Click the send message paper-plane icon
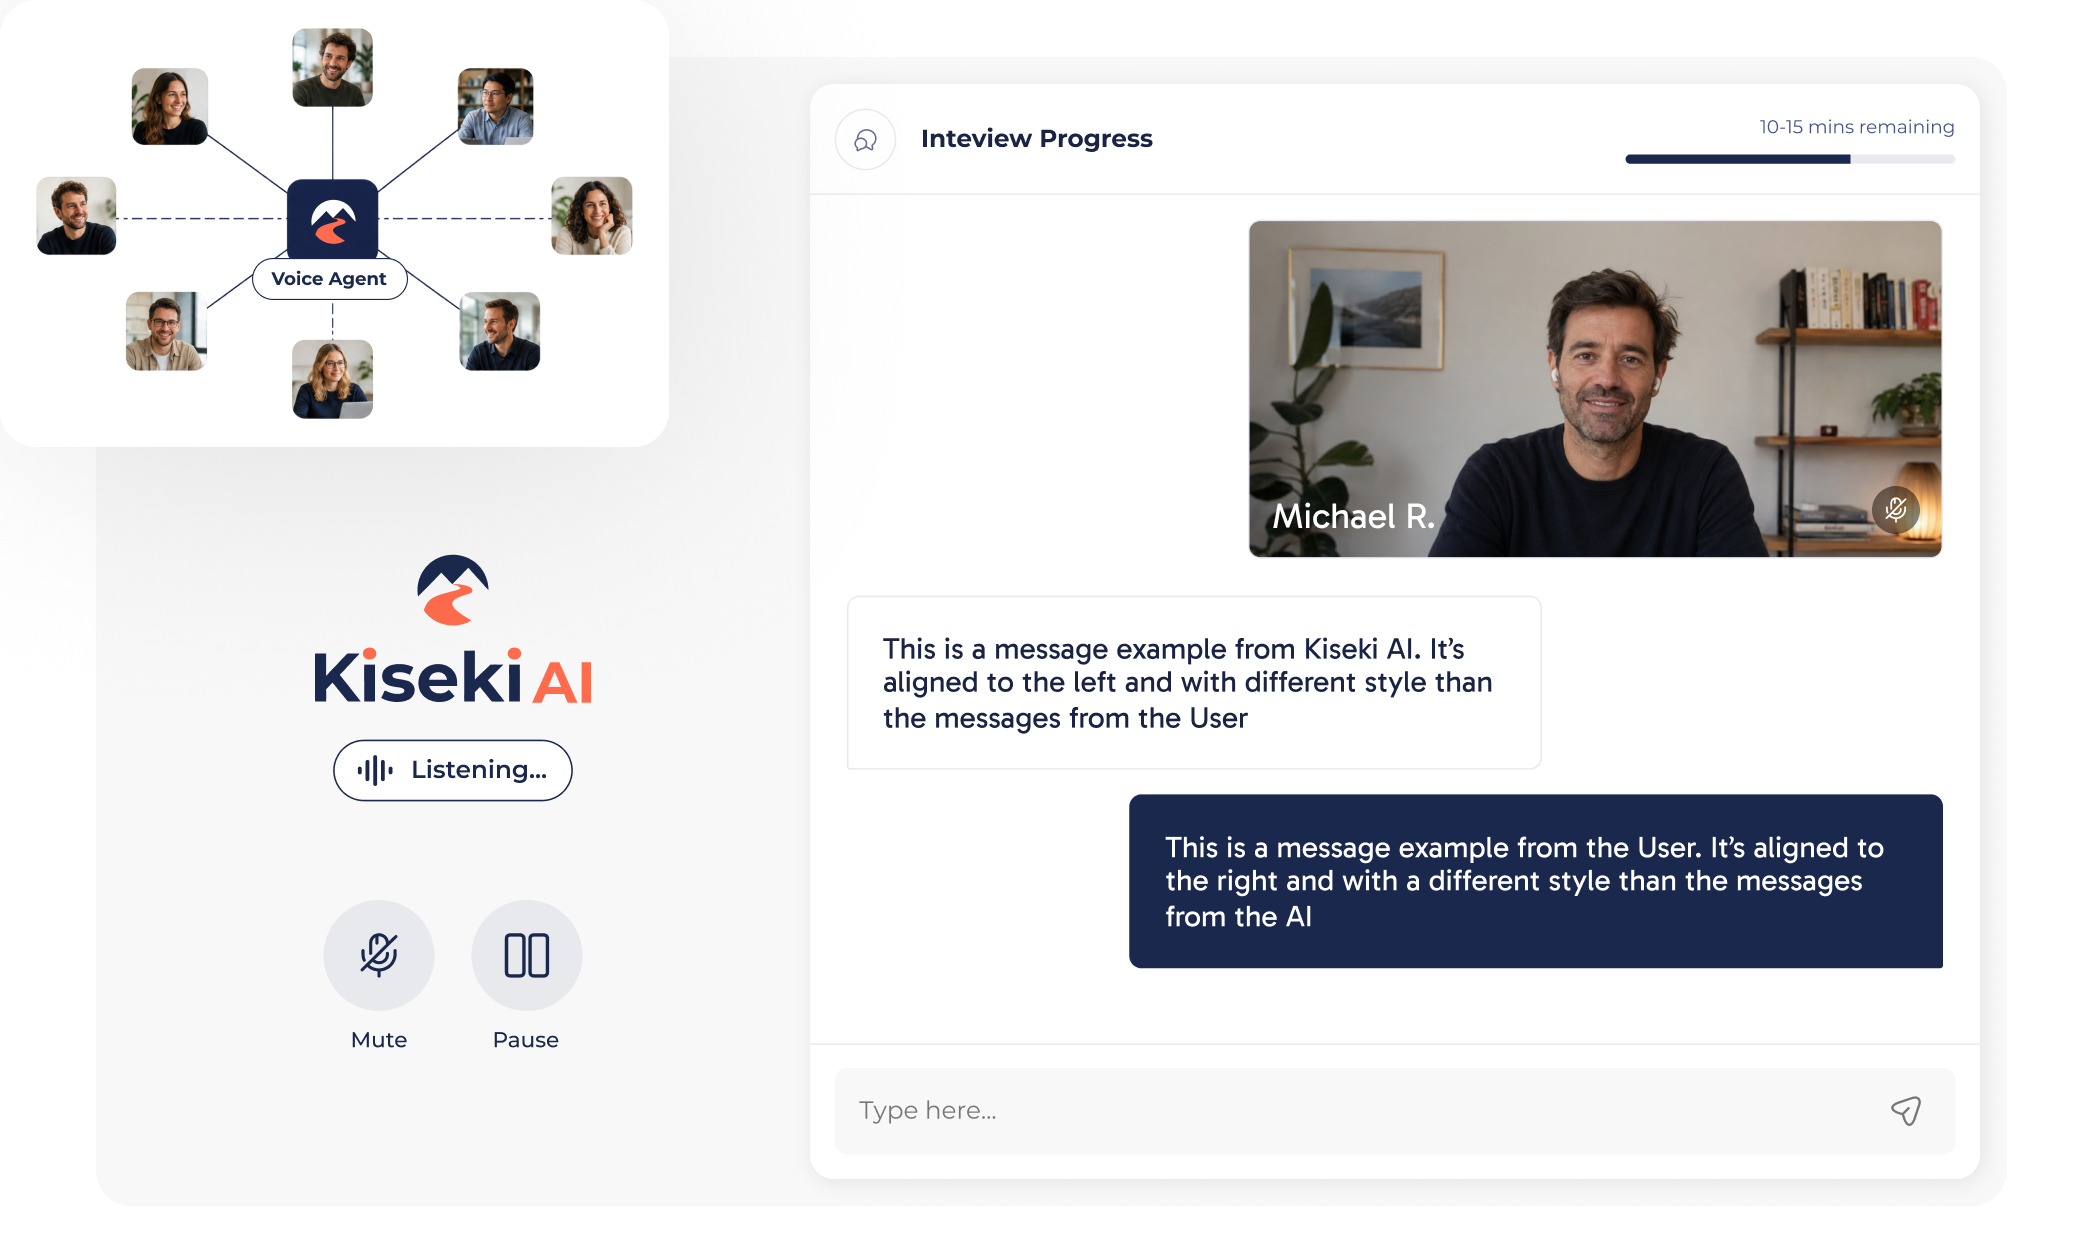This screenshot has height=1260, width=2100. (1906, 1111)
